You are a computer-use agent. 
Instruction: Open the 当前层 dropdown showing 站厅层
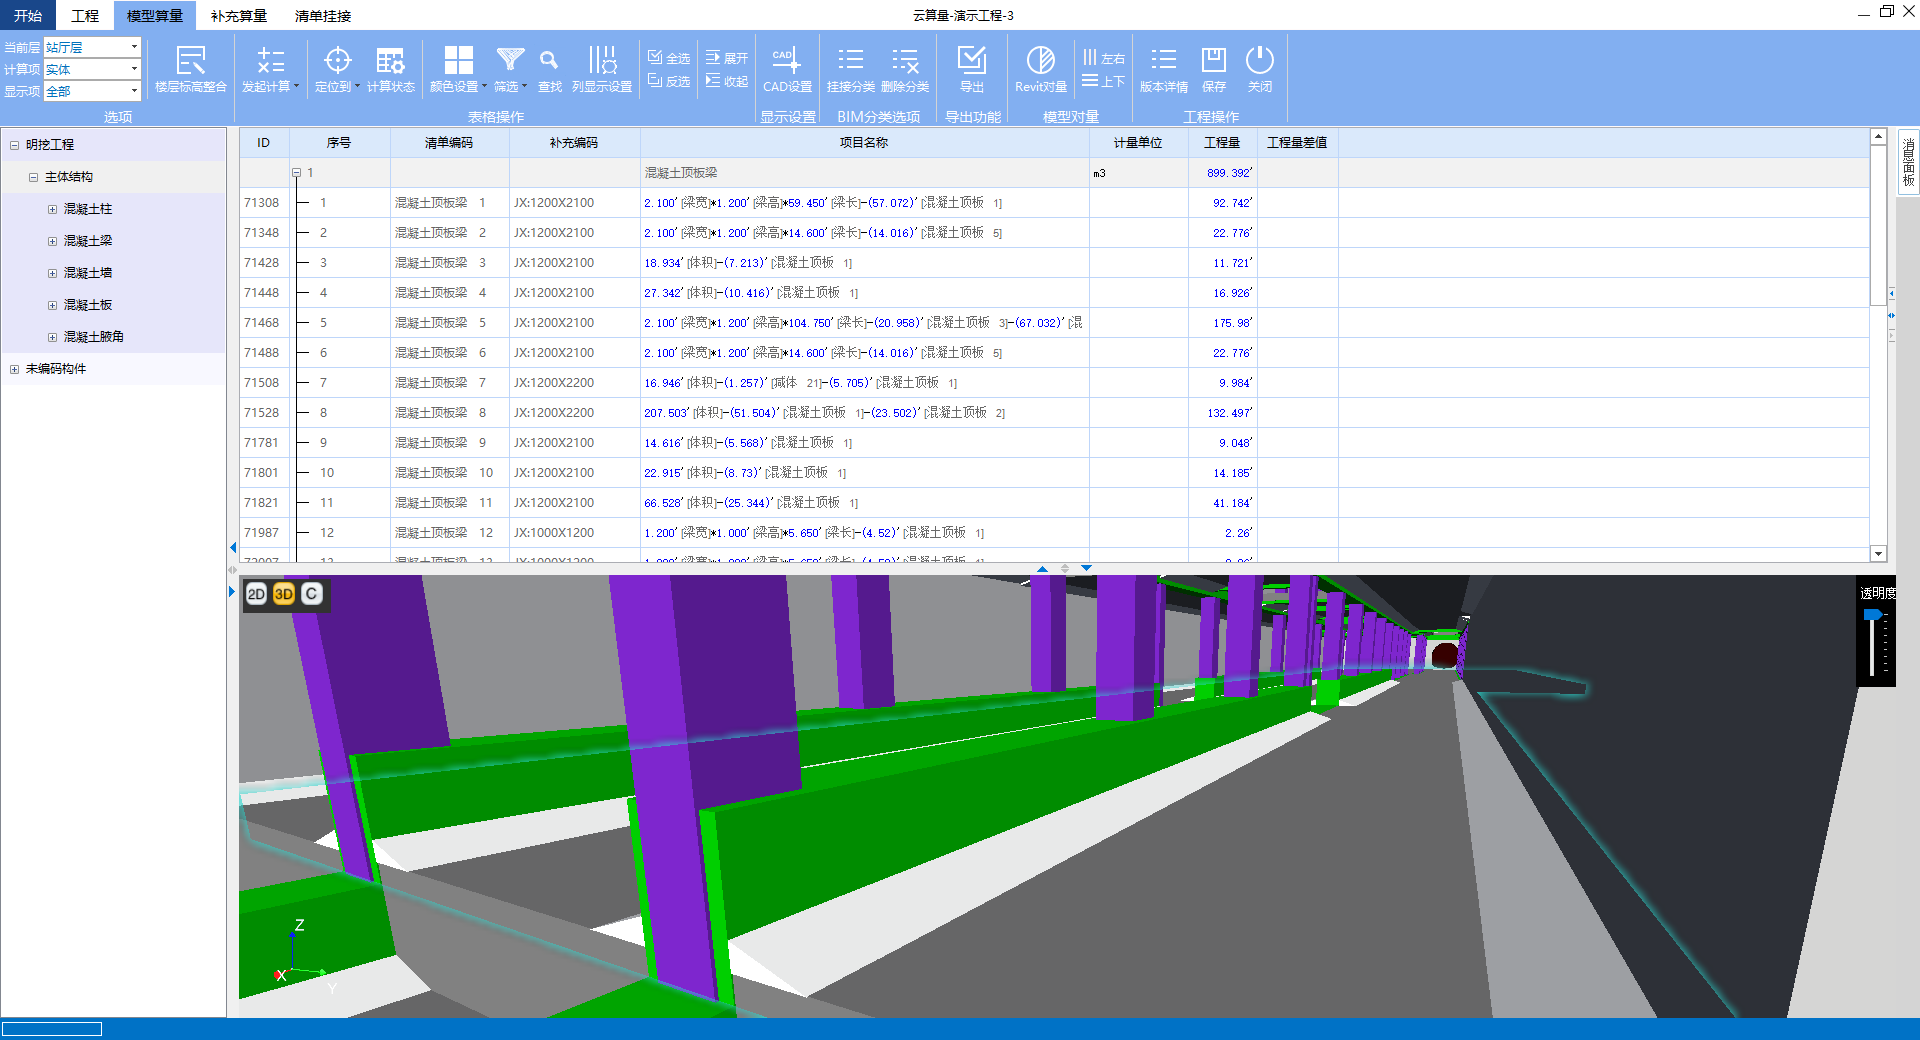134,47
